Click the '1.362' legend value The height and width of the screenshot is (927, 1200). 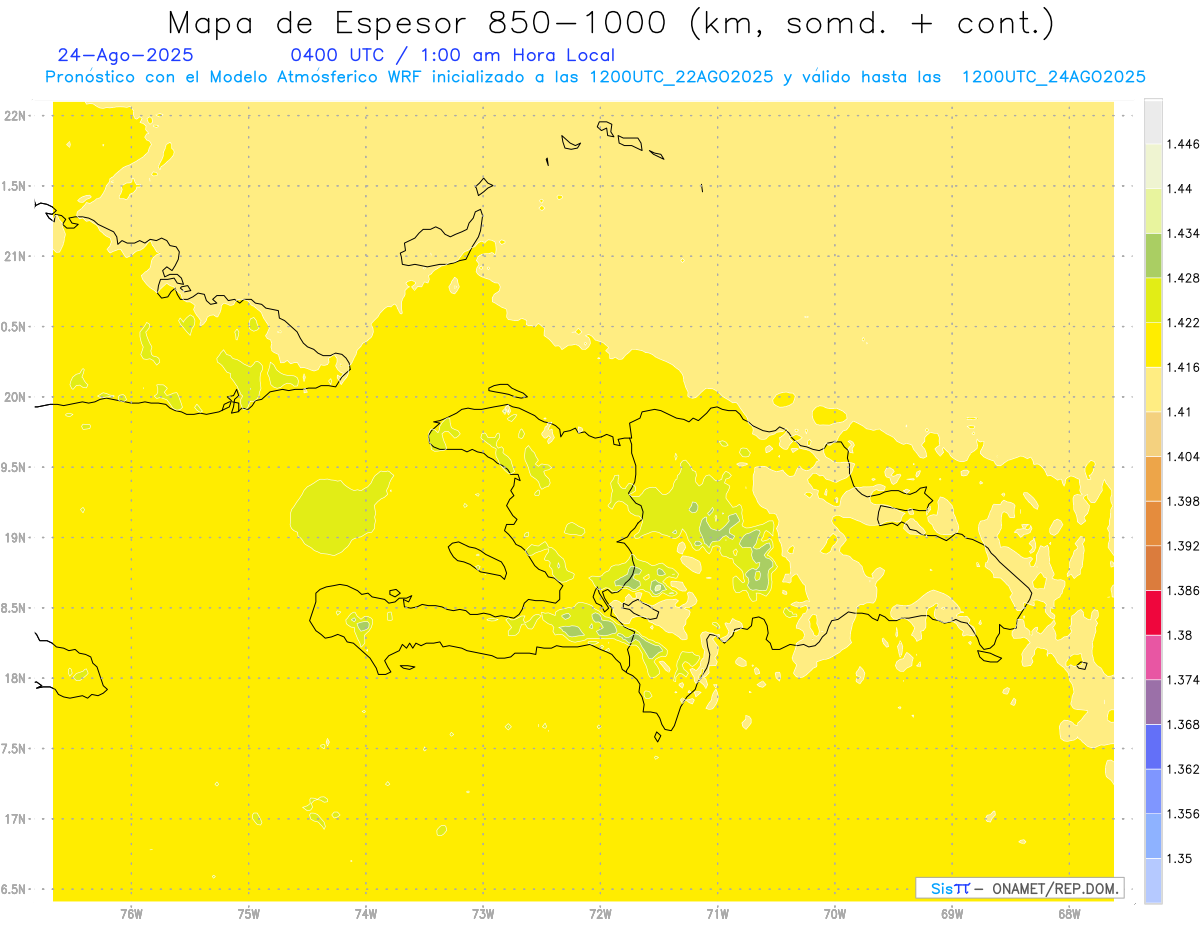click(x=1181, y=769)
